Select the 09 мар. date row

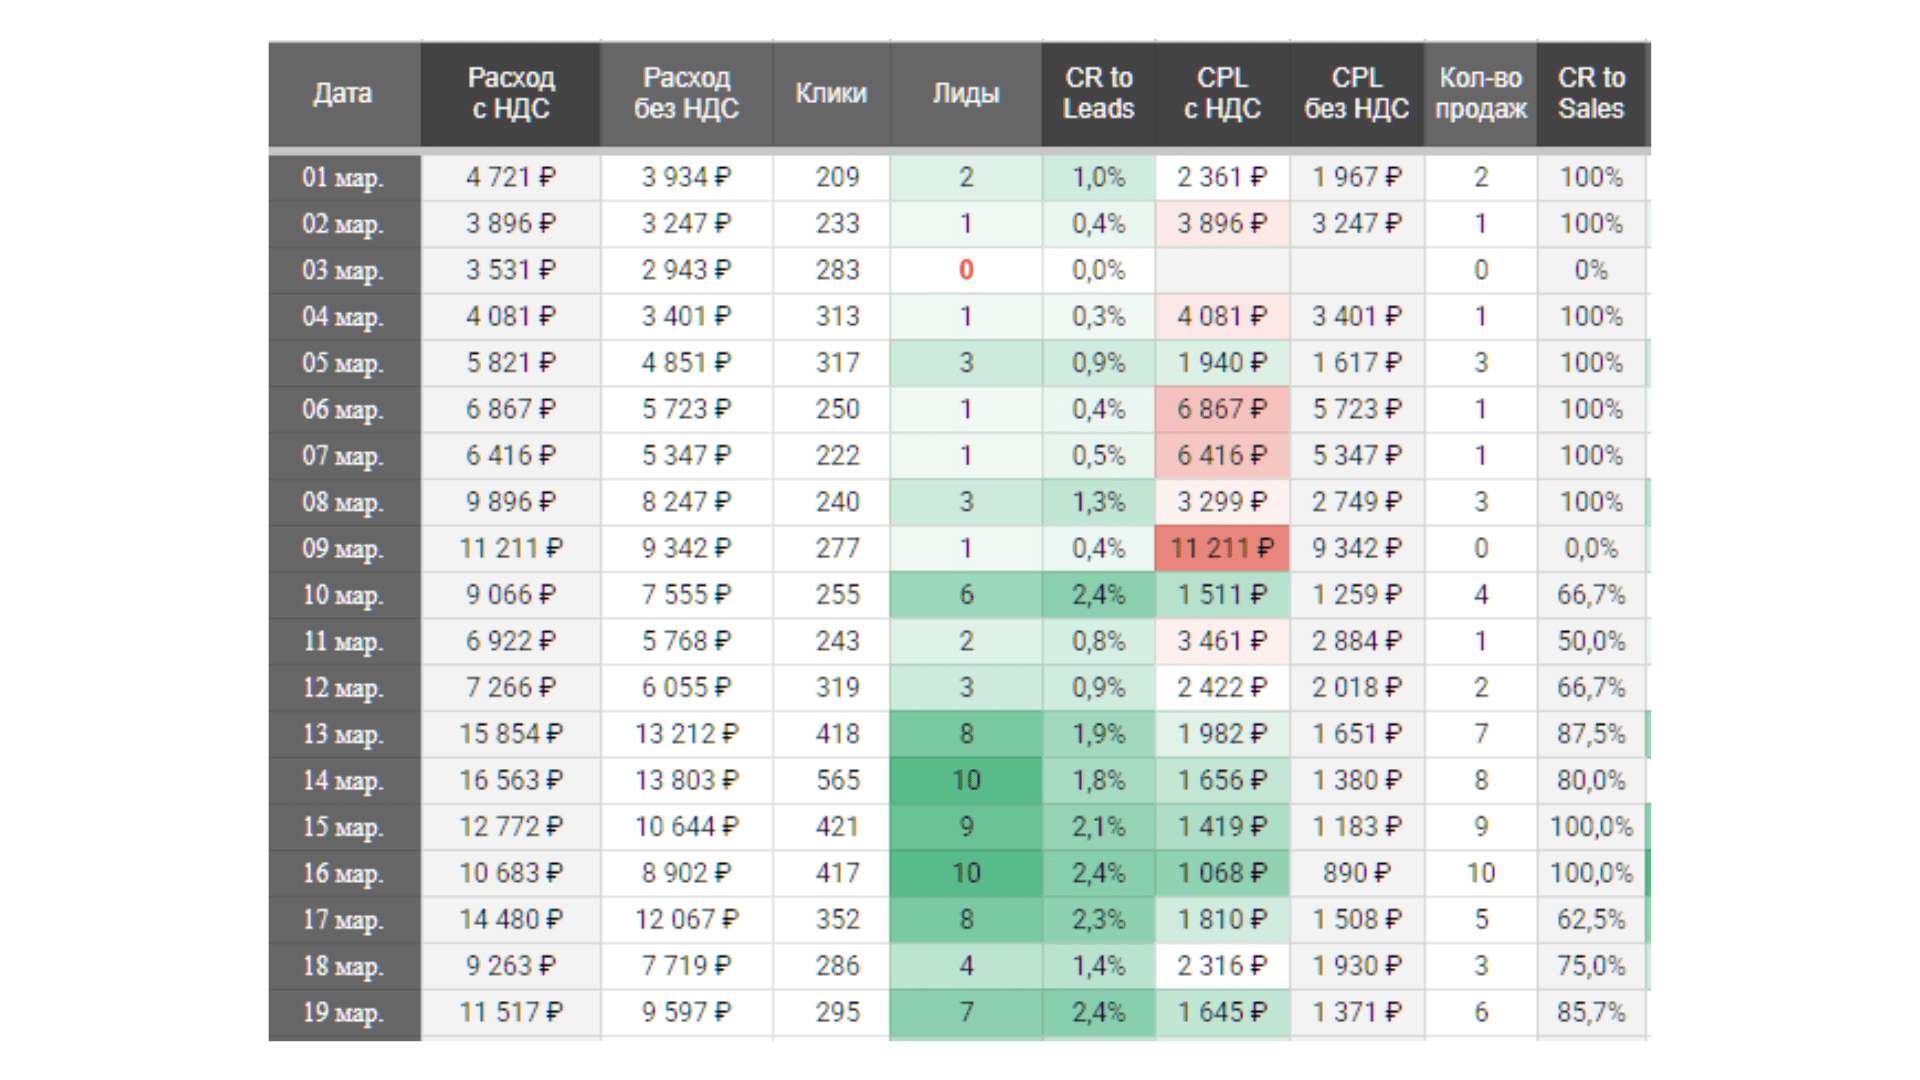click(343, 549)
